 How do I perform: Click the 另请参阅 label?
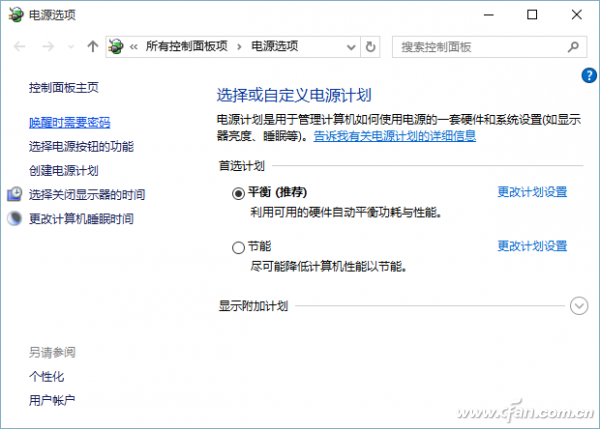click(x=52, y=352)
